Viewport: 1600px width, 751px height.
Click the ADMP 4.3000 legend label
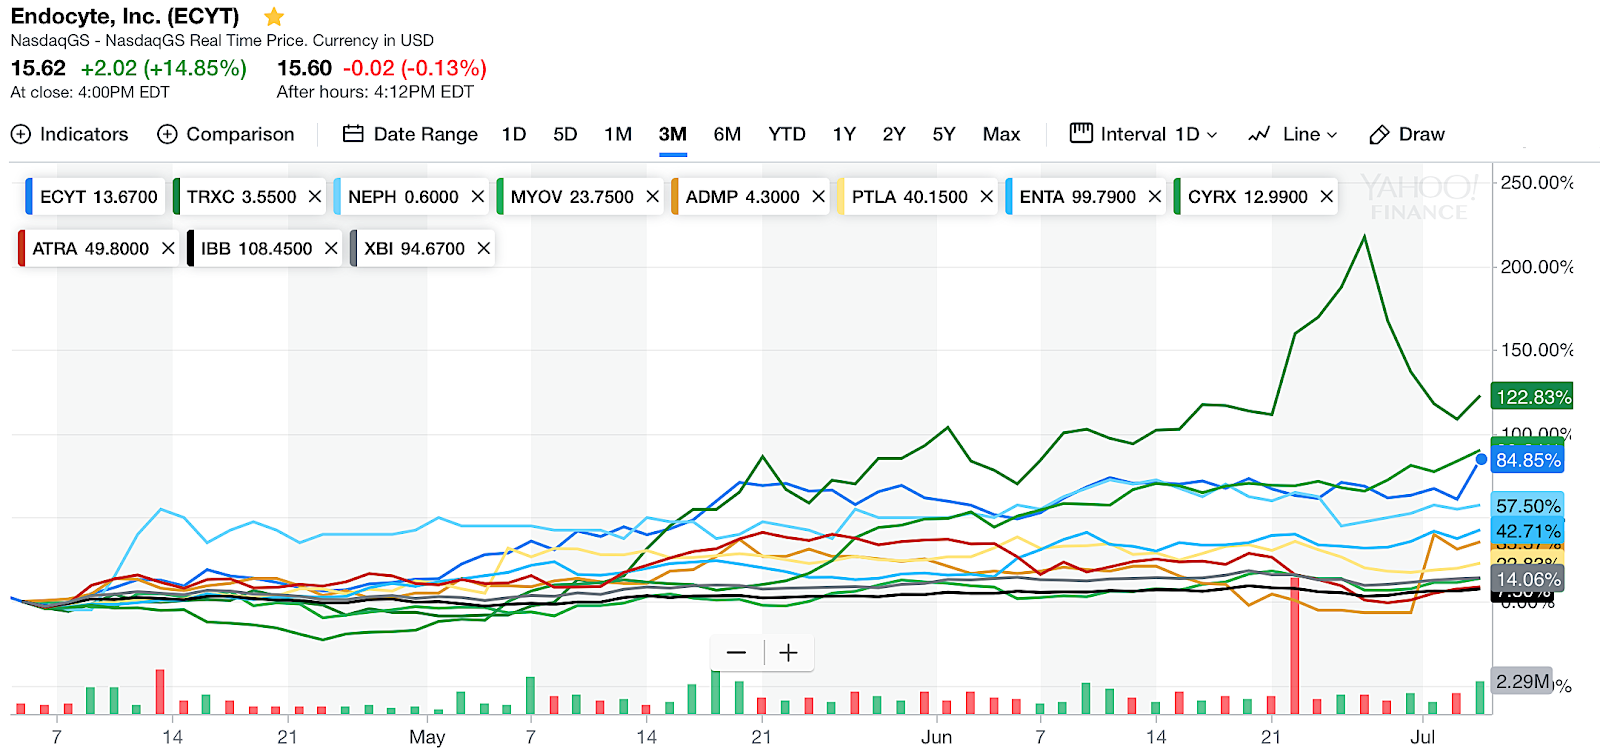(743, 197)
